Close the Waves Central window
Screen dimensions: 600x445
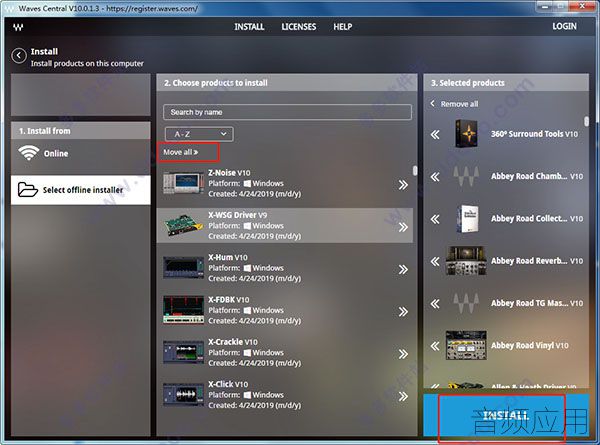pos(582,6)
